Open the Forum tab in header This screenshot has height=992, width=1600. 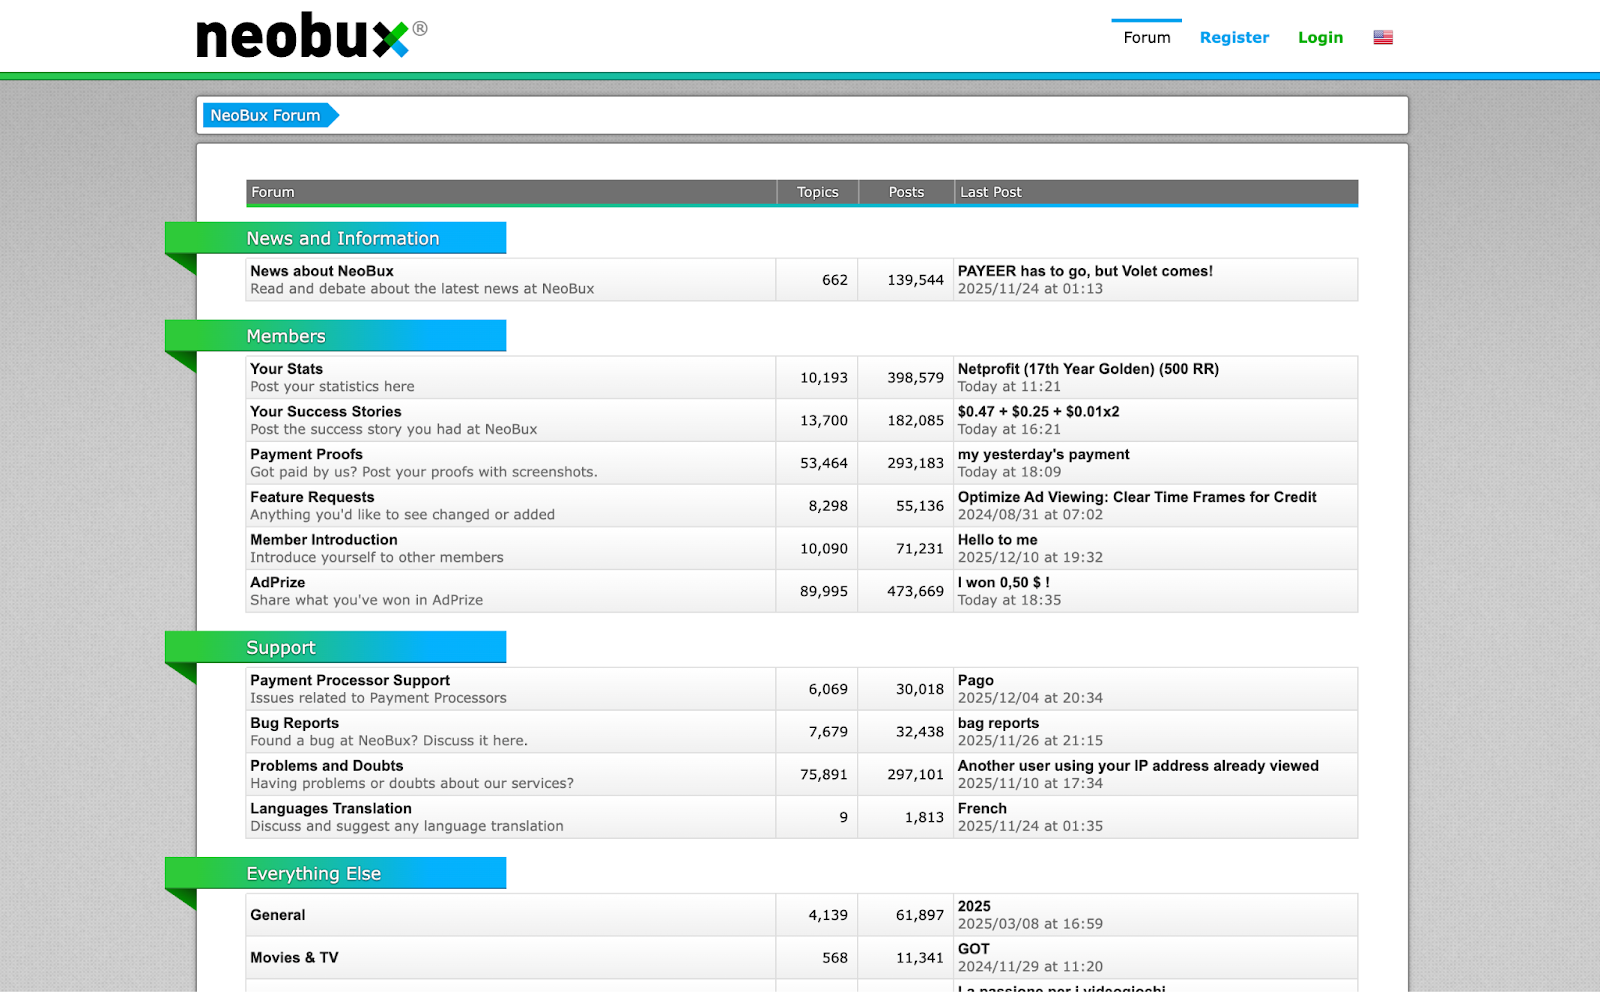pyautogui.click(x=1146, y=38)
